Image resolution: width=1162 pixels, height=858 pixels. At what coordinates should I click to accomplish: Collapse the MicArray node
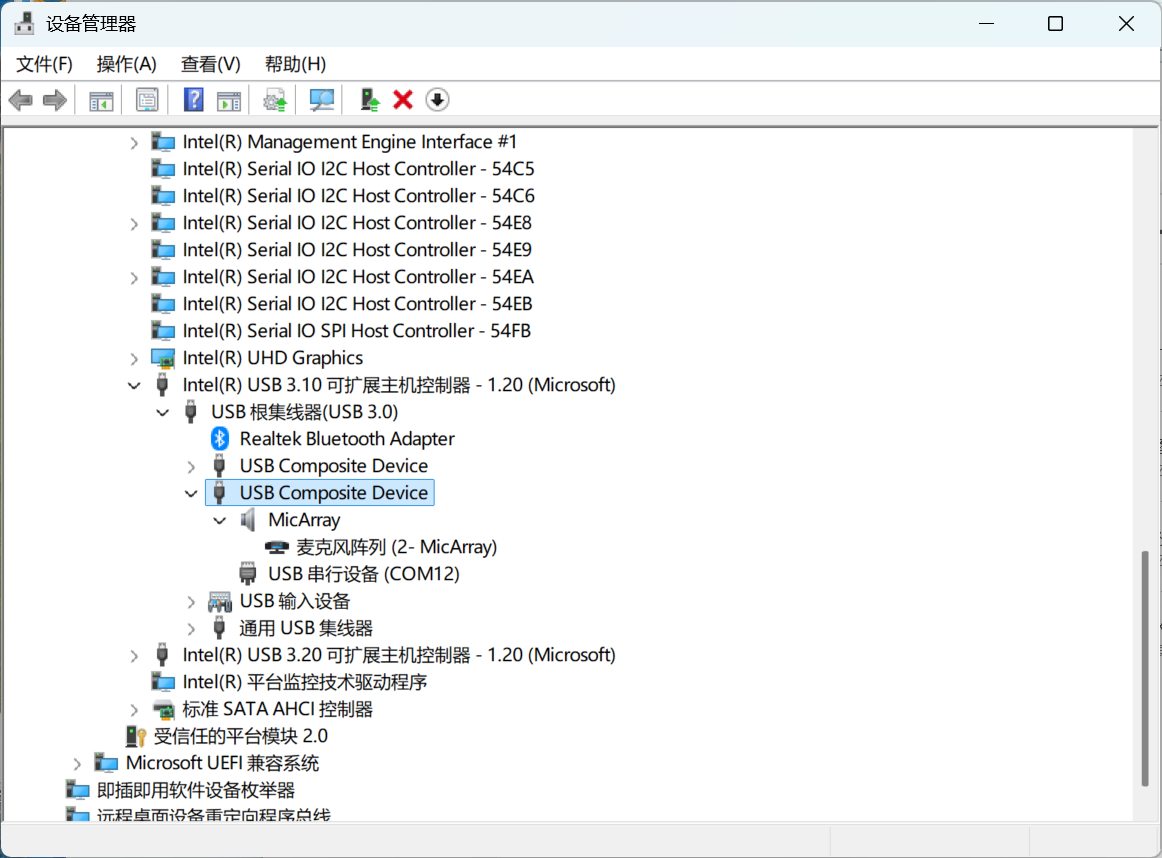[x=219, y=521]
